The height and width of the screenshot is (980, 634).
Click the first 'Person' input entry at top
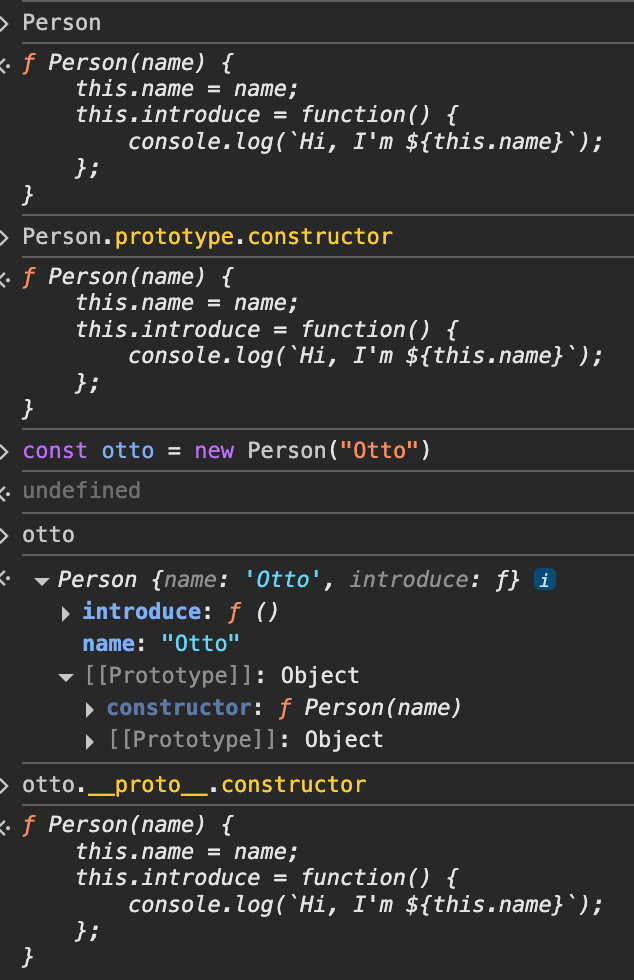click(x=61, y=21)
